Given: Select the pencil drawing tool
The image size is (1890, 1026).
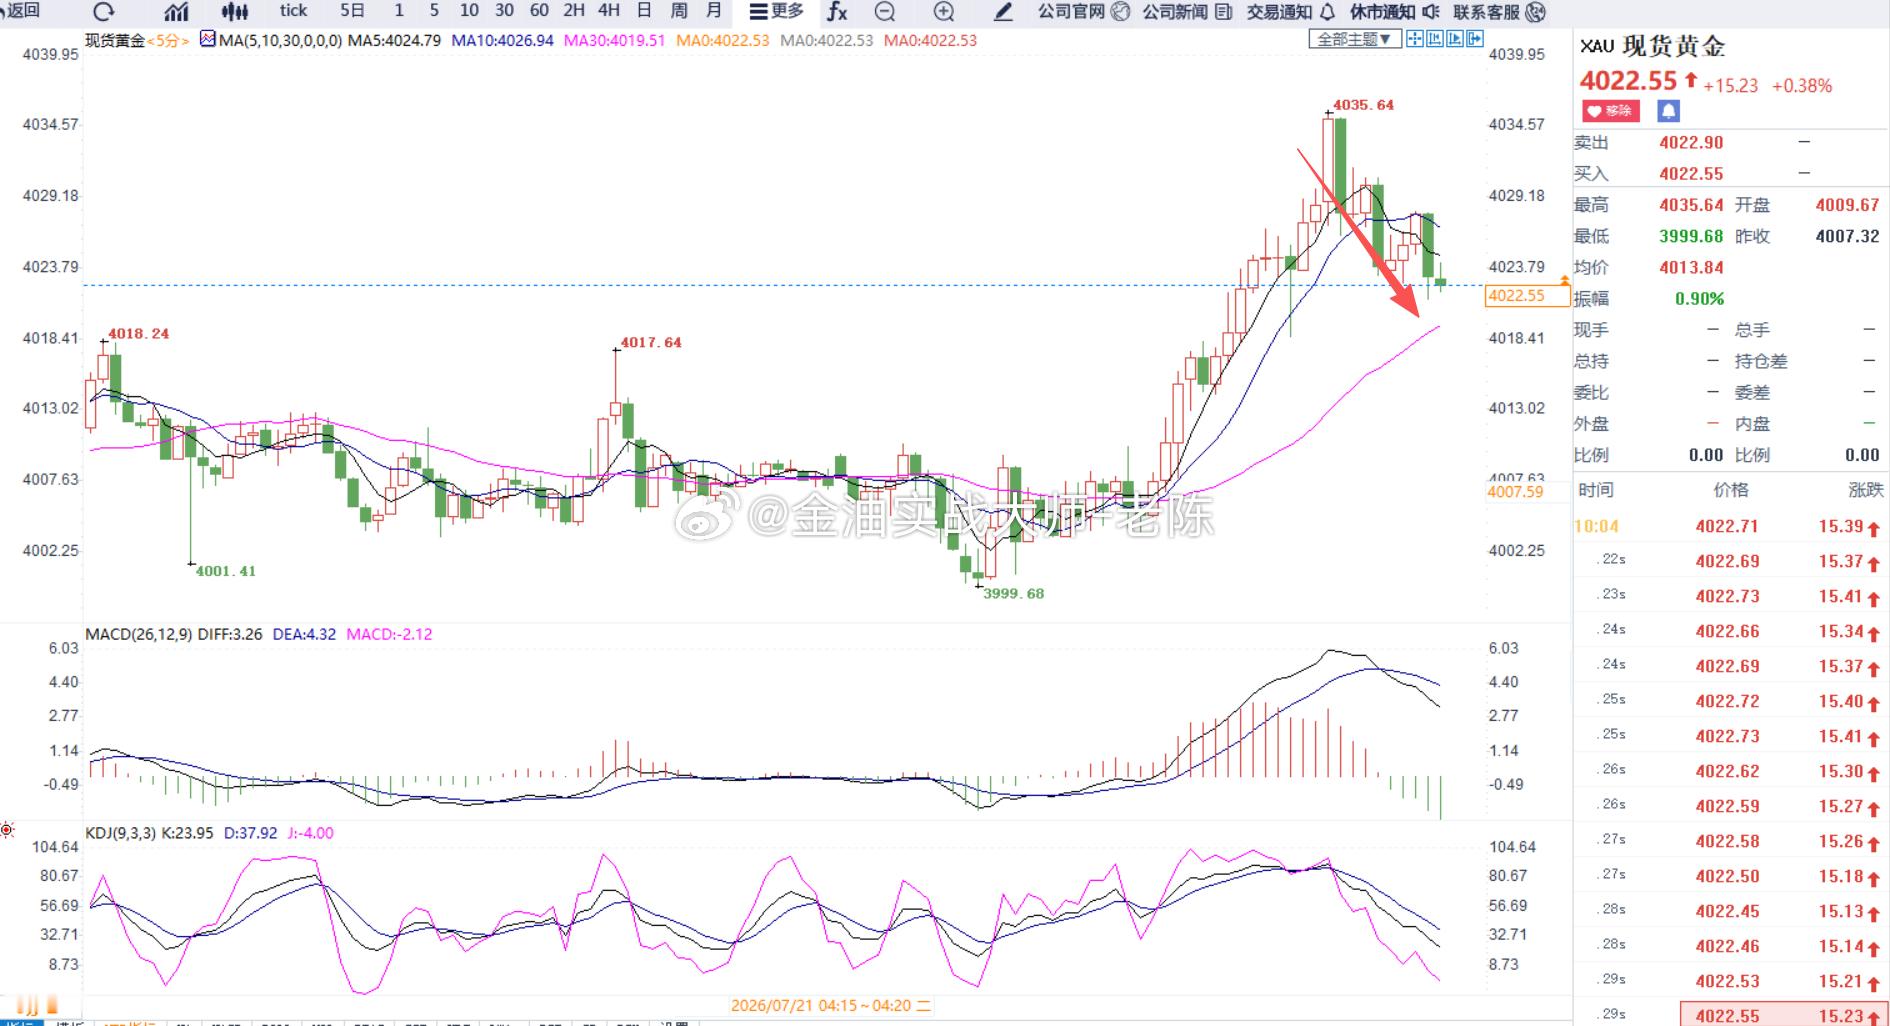Looking at the screenshot, I should pos(1003,12).
